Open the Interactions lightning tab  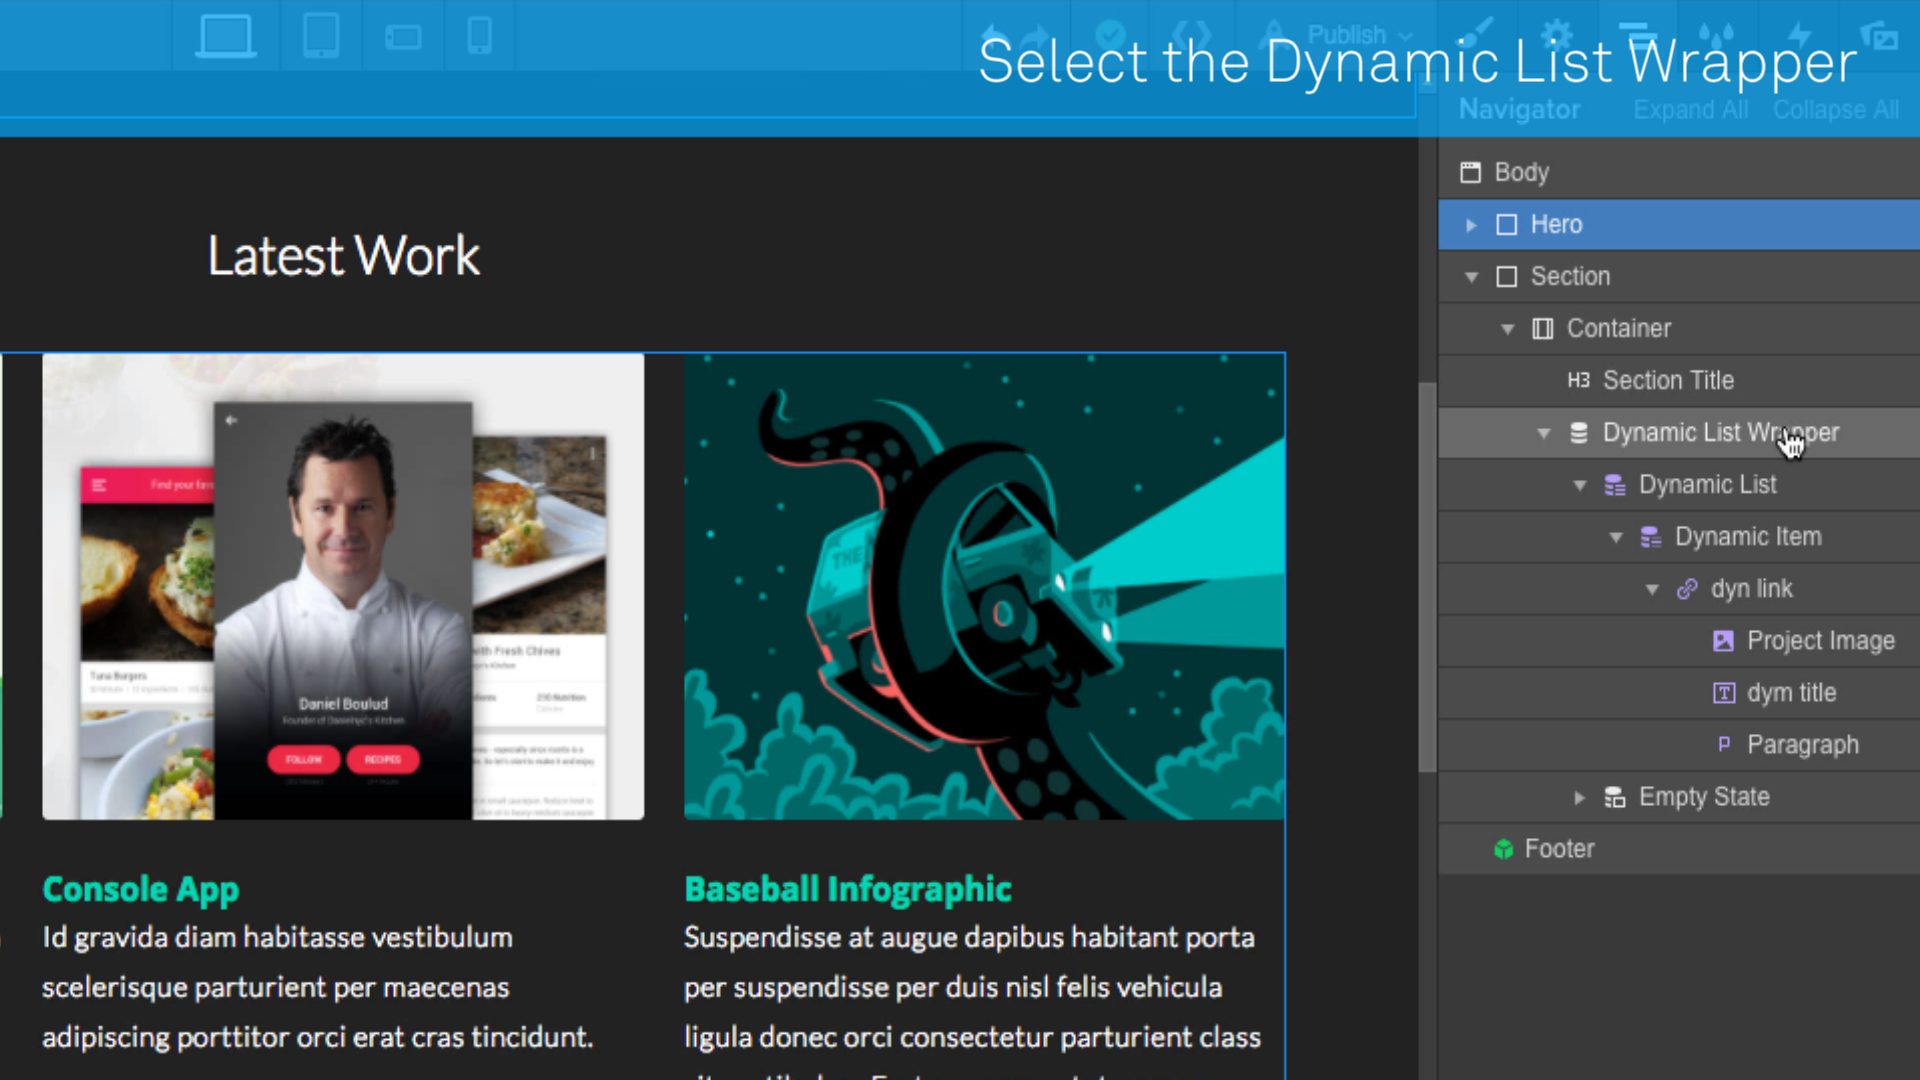pyautogui.click(x=1798, y=35)
